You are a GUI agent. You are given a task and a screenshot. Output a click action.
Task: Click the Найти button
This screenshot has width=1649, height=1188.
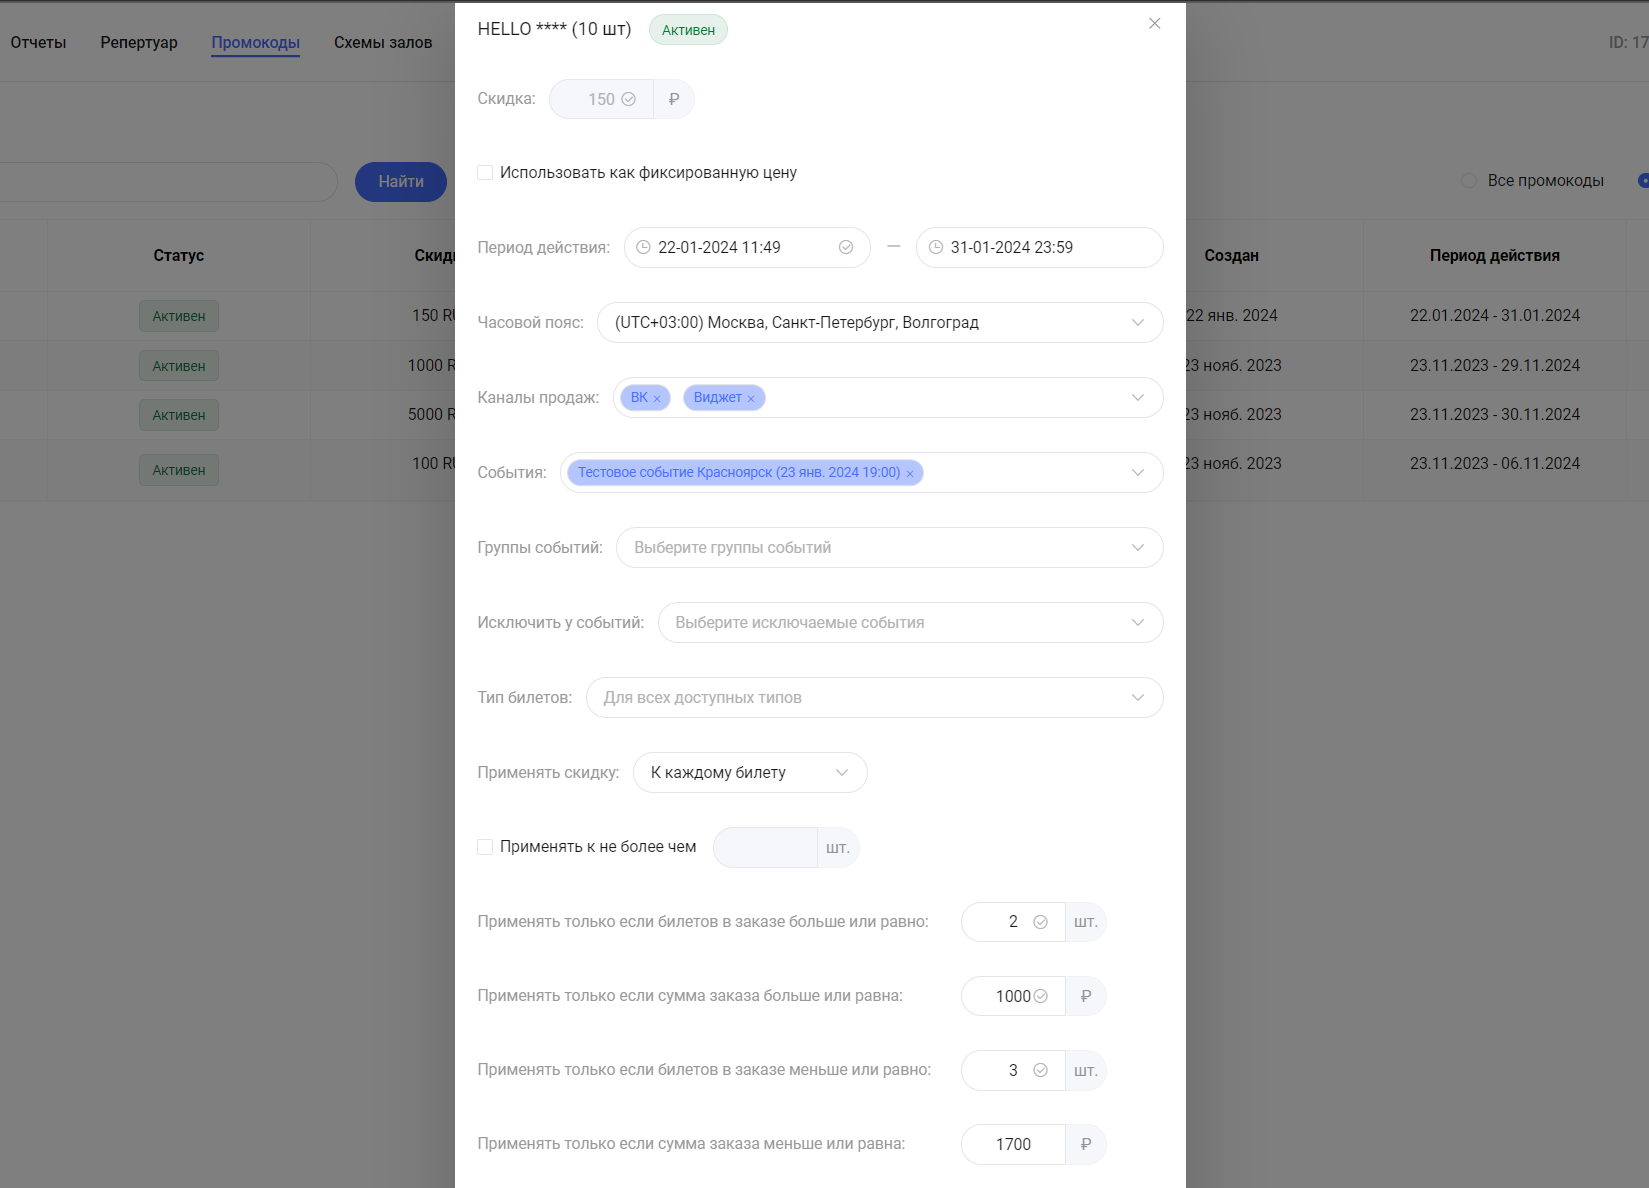pos(401,181)
